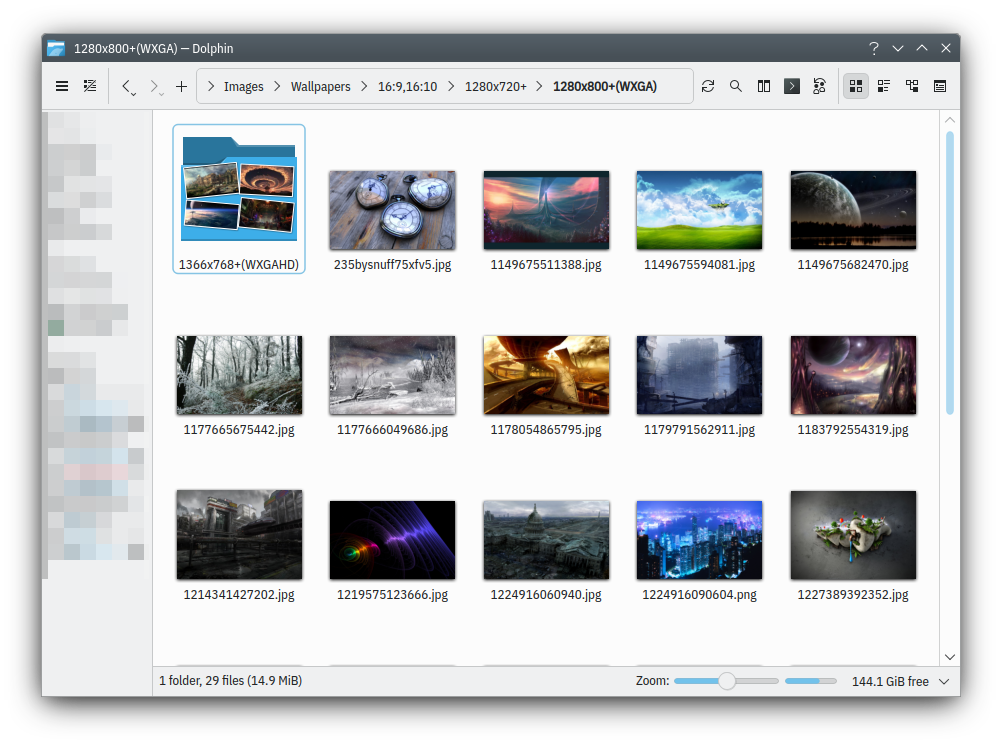
Task: Click the rightmost toolbar panel icon
Action: pyautogui.click(x=940, y=86)
